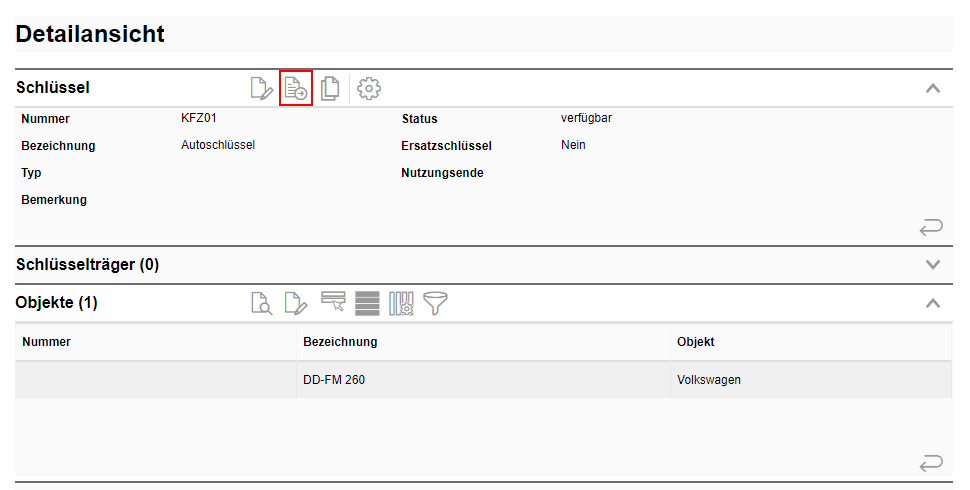Click the magnifier view icon in Objekte toolbar
Screen dimensions: 970x490
[x=261, y=303]
